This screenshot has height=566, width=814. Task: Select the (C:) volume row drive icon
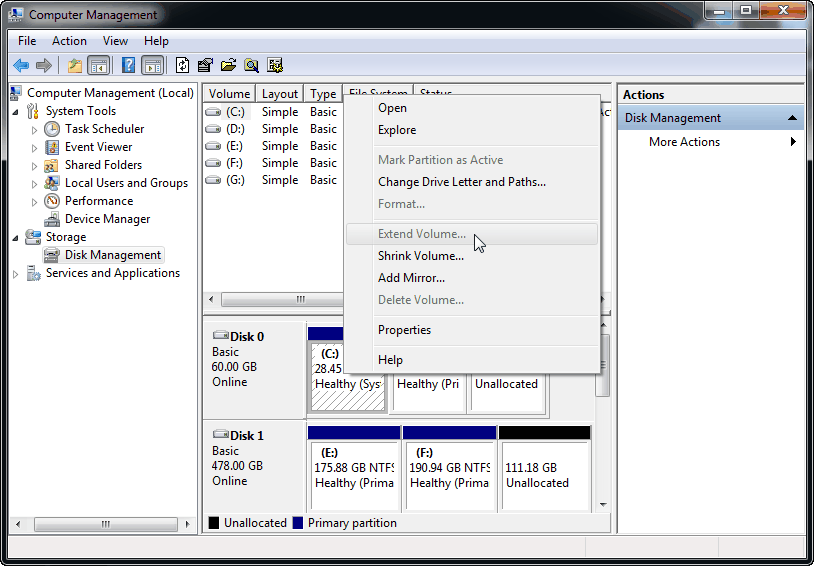(x=213, y=112)
